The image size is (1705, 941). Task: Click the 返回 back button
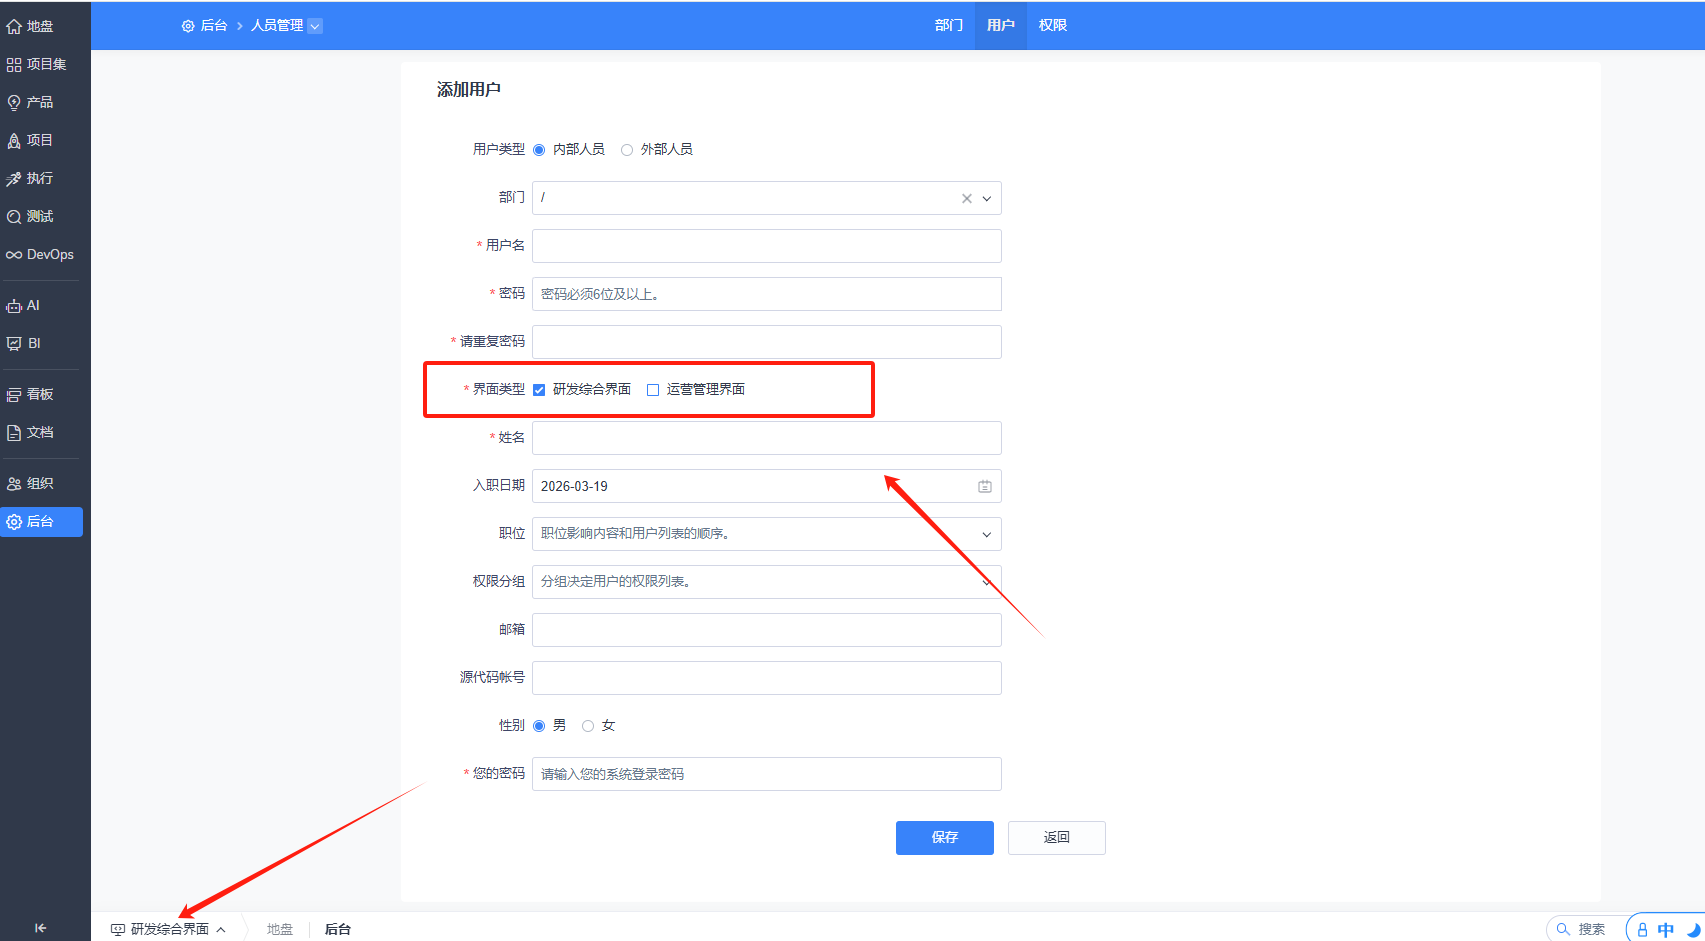coord(1057,838)
